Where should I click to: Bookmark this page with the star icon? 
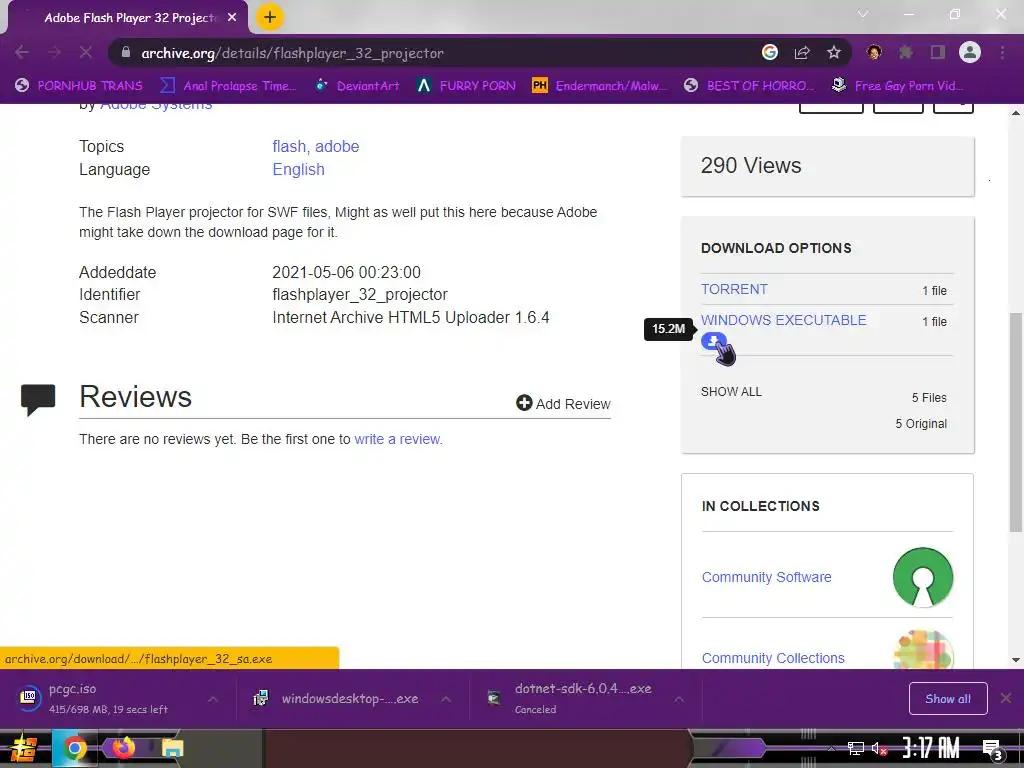(x=834, y=52)
